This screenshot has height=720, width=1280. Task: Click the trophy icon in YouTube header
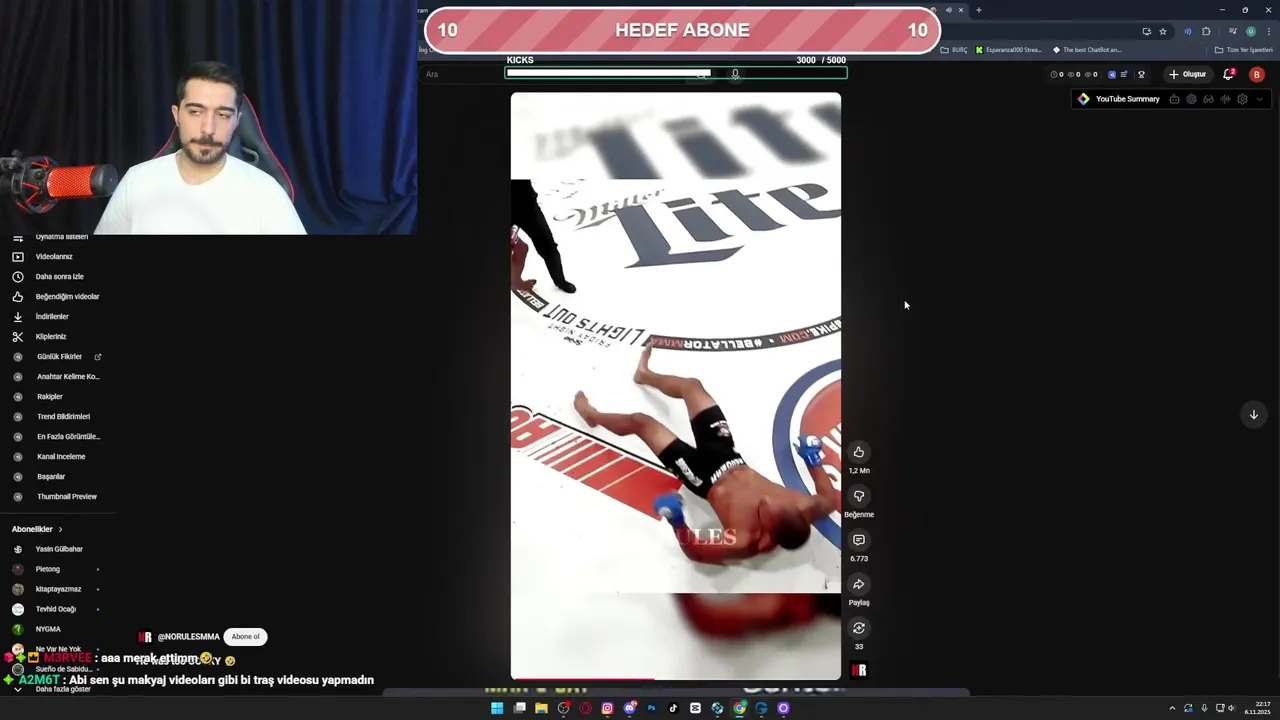(x=1141, y=74)
